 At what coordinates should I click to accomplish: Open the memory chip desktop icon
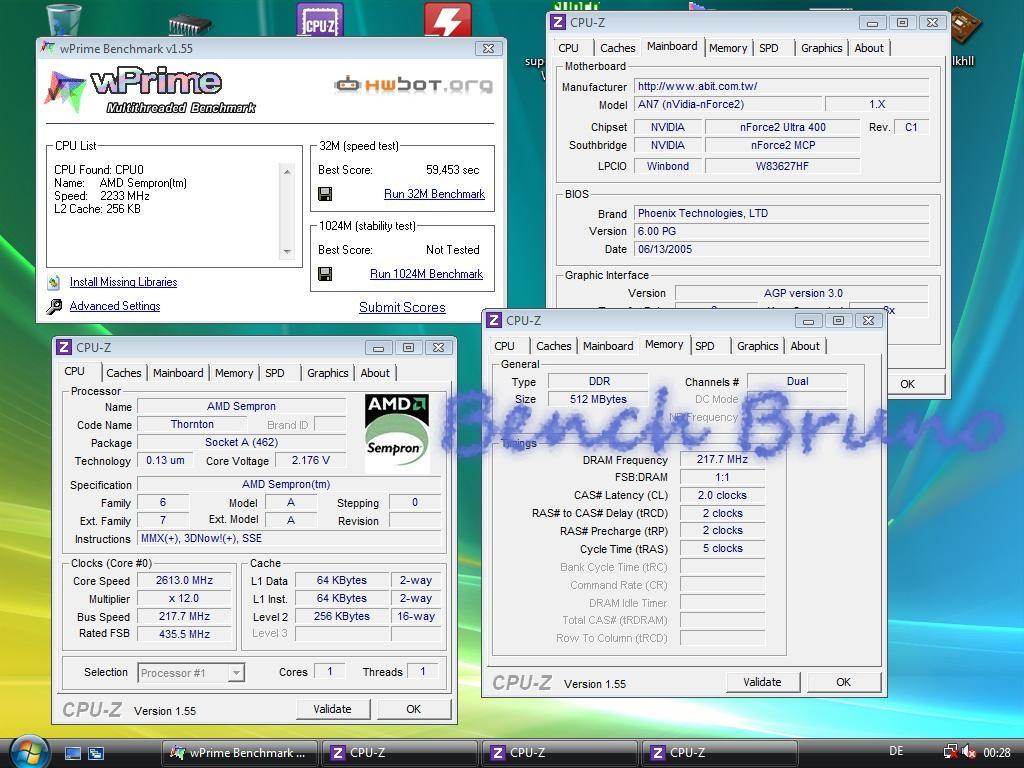[189, 24]
